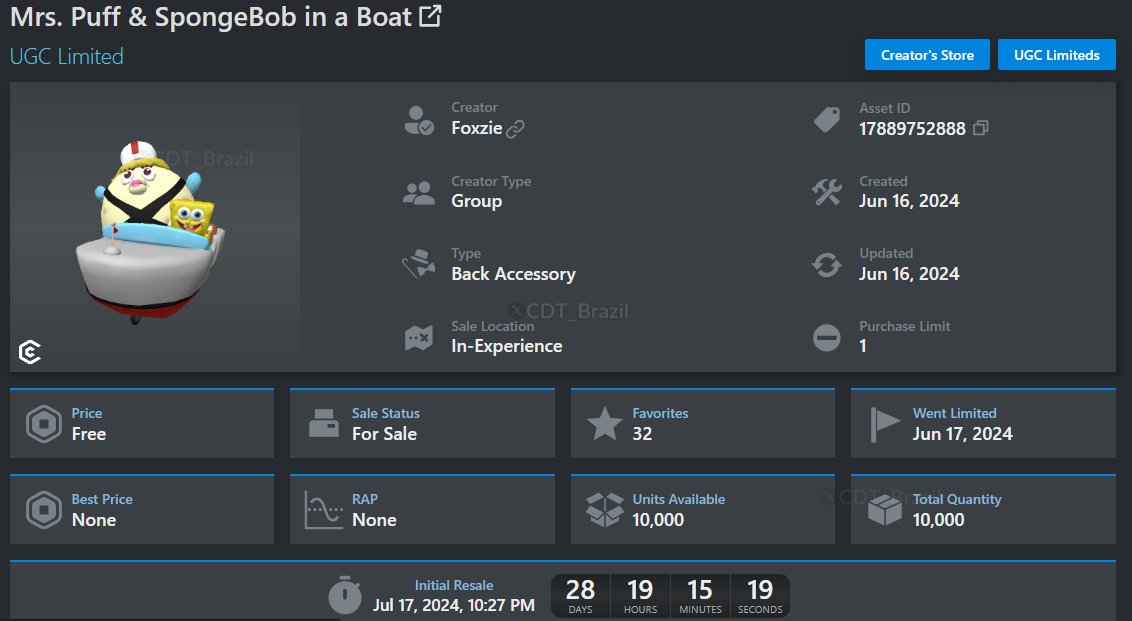Click the 19 seconds countdown box

point(760,596)
